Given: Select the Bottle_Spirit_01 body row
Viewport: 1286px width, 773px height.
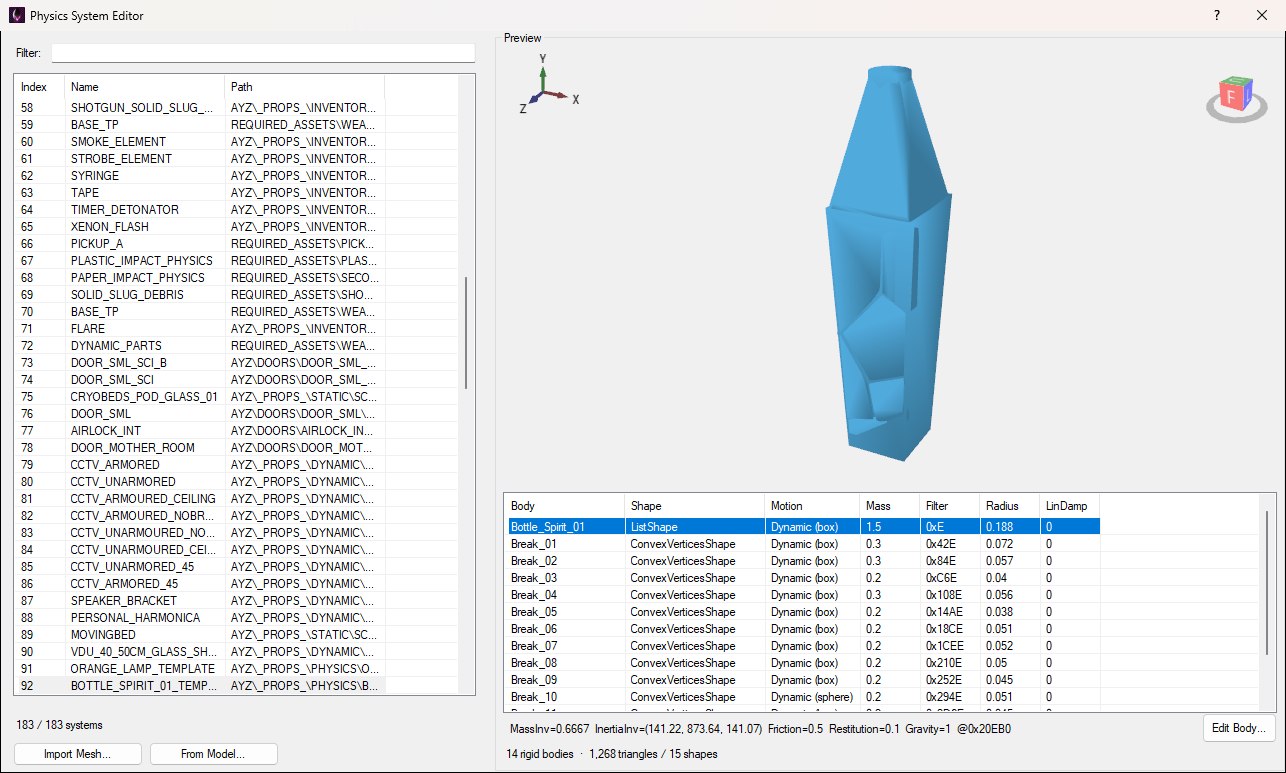Looking at the screenshot, I should point(802,526).
